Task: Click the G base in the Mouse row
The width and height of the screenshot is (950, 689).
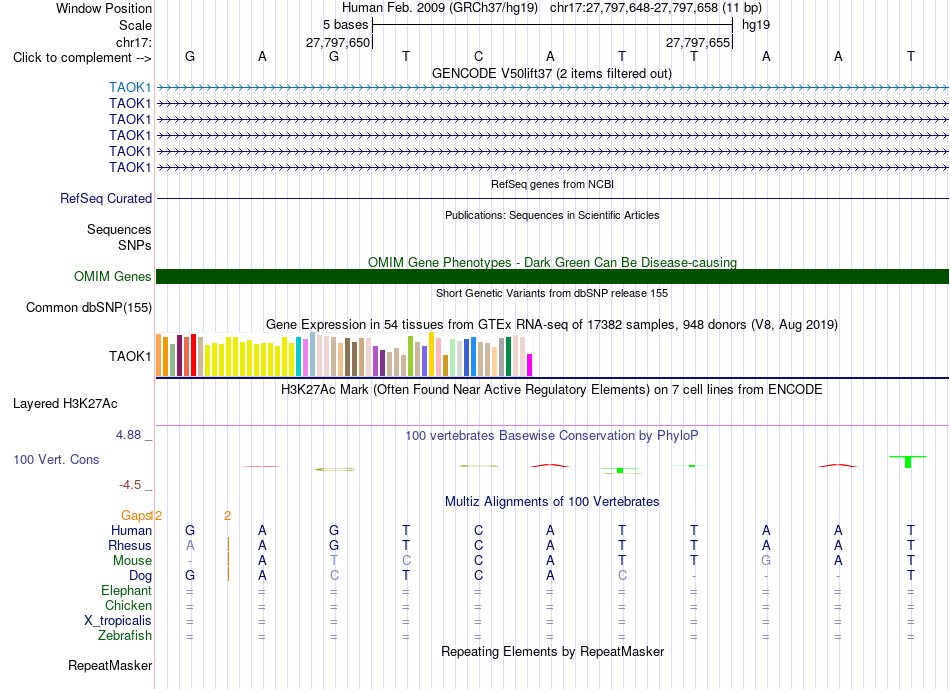Action: click(x=766, y=561)
